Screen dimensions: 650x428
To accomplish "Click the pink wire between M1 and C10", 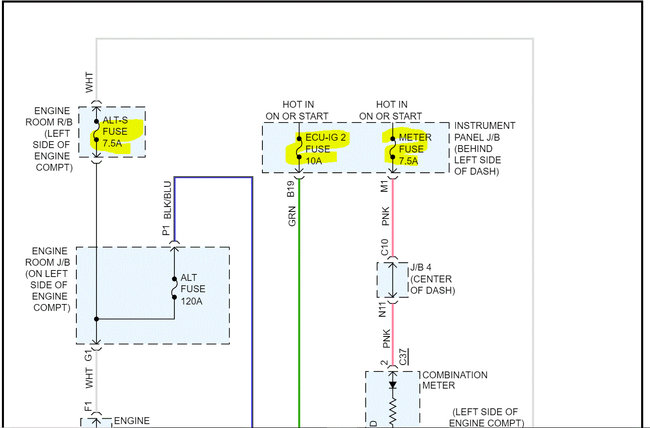I will pos(393,218).
